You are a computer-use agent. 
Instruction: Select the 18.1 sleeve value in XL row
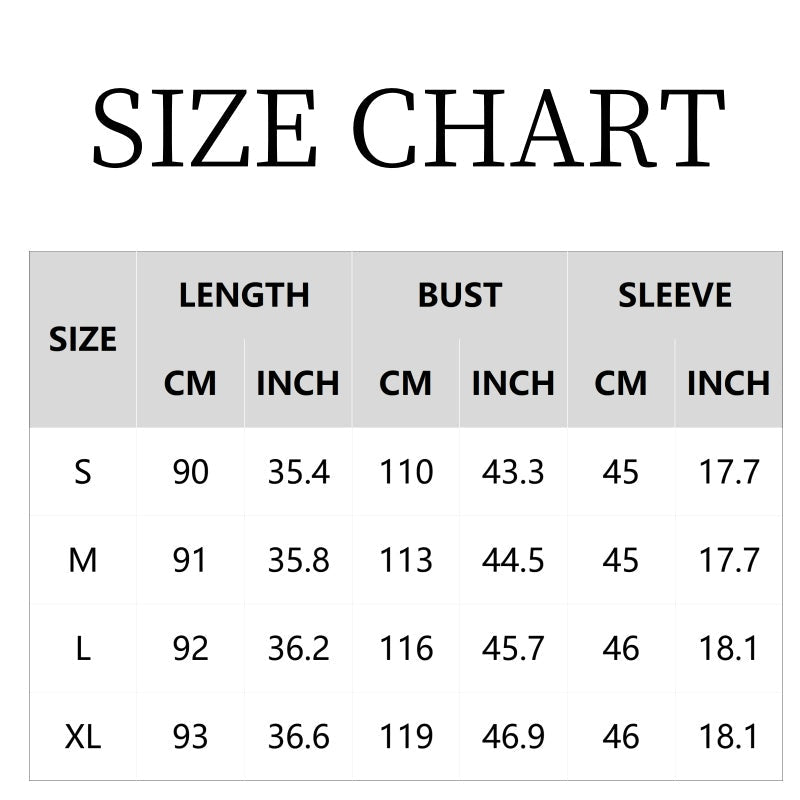pyautogui.click(x=729, y=737)
